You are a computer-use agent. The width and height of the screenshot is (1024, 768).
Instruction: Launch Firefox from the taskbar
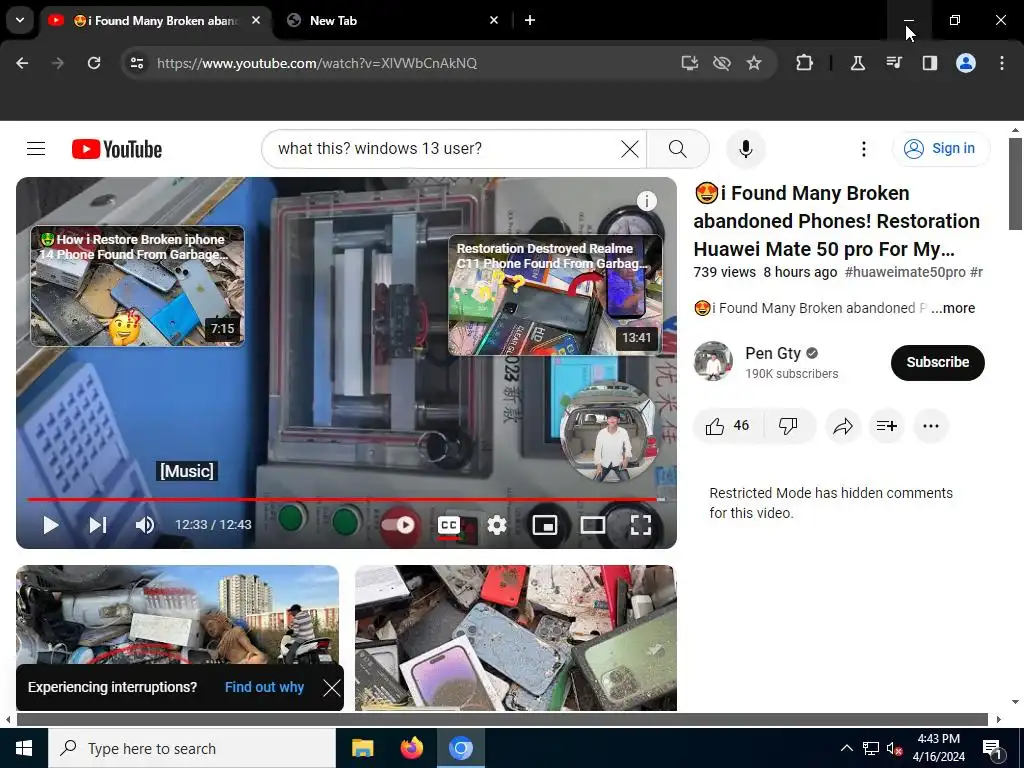[411, 748]
